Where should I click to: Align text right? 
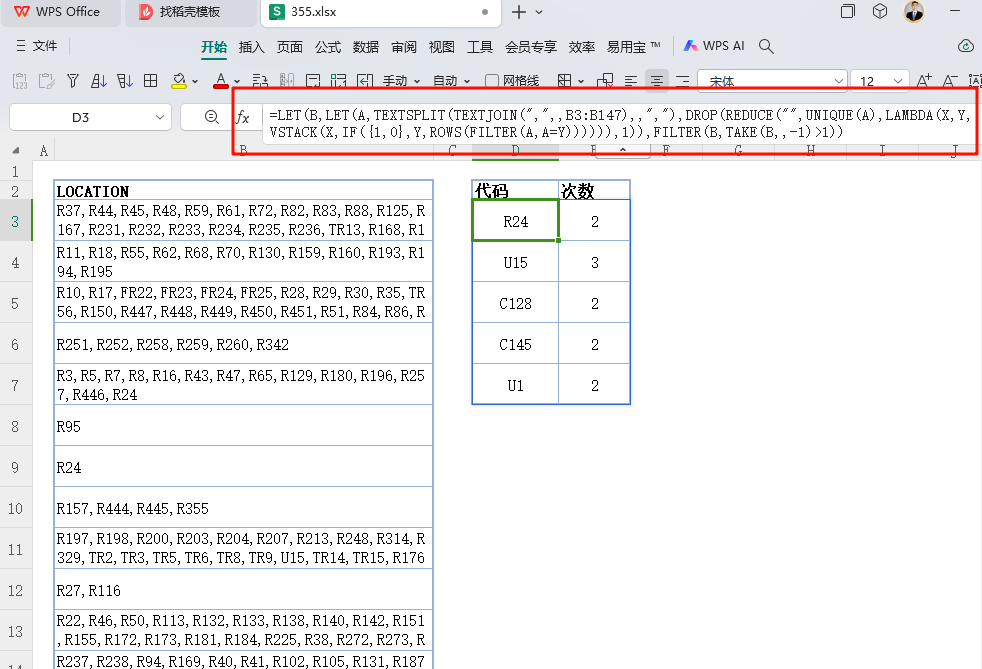pos(683,81)
